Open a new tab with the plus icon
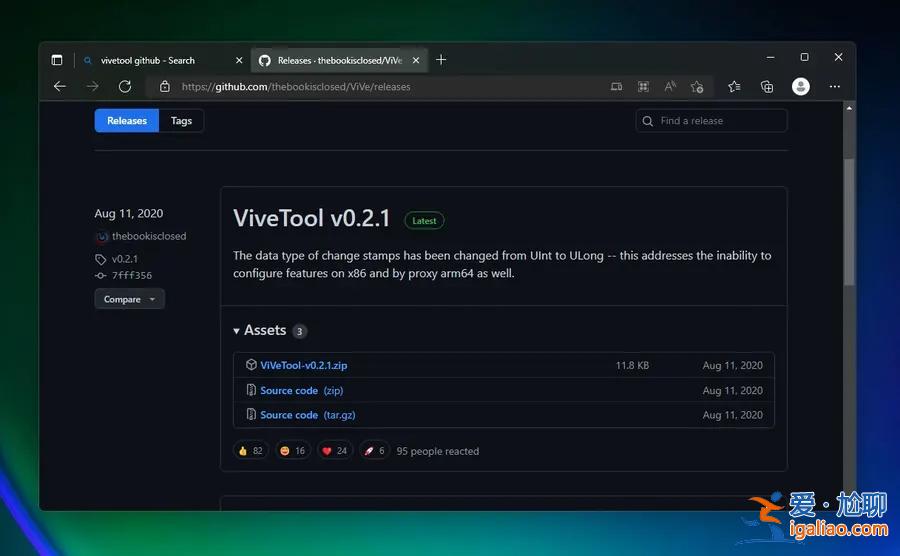The height and width of the screenshot is (556, 900). tap(441, 60)
